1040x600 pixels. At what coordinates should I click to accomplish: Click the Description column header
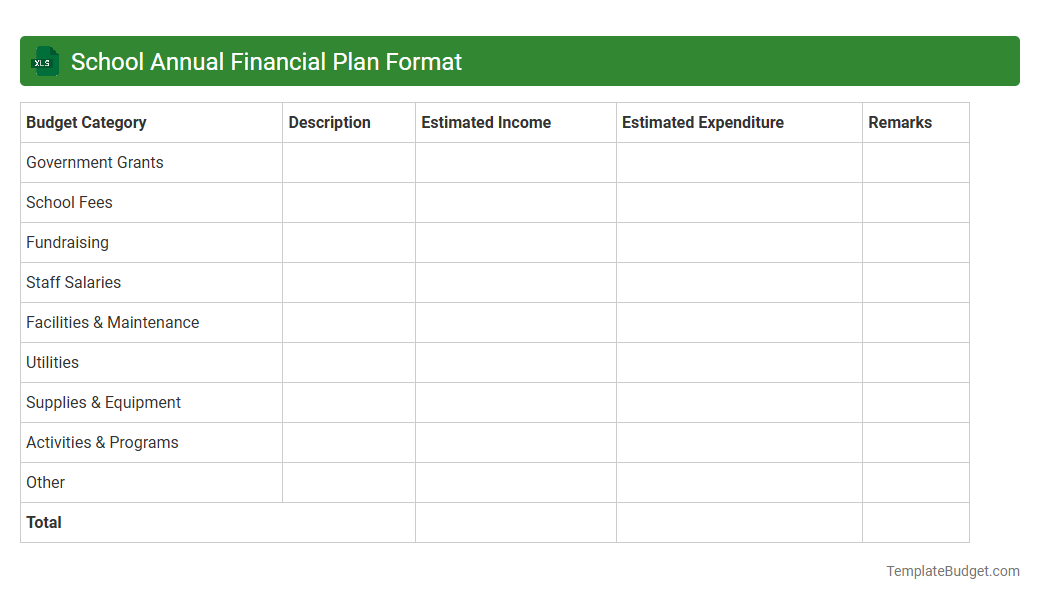click(x=330, y=122)
